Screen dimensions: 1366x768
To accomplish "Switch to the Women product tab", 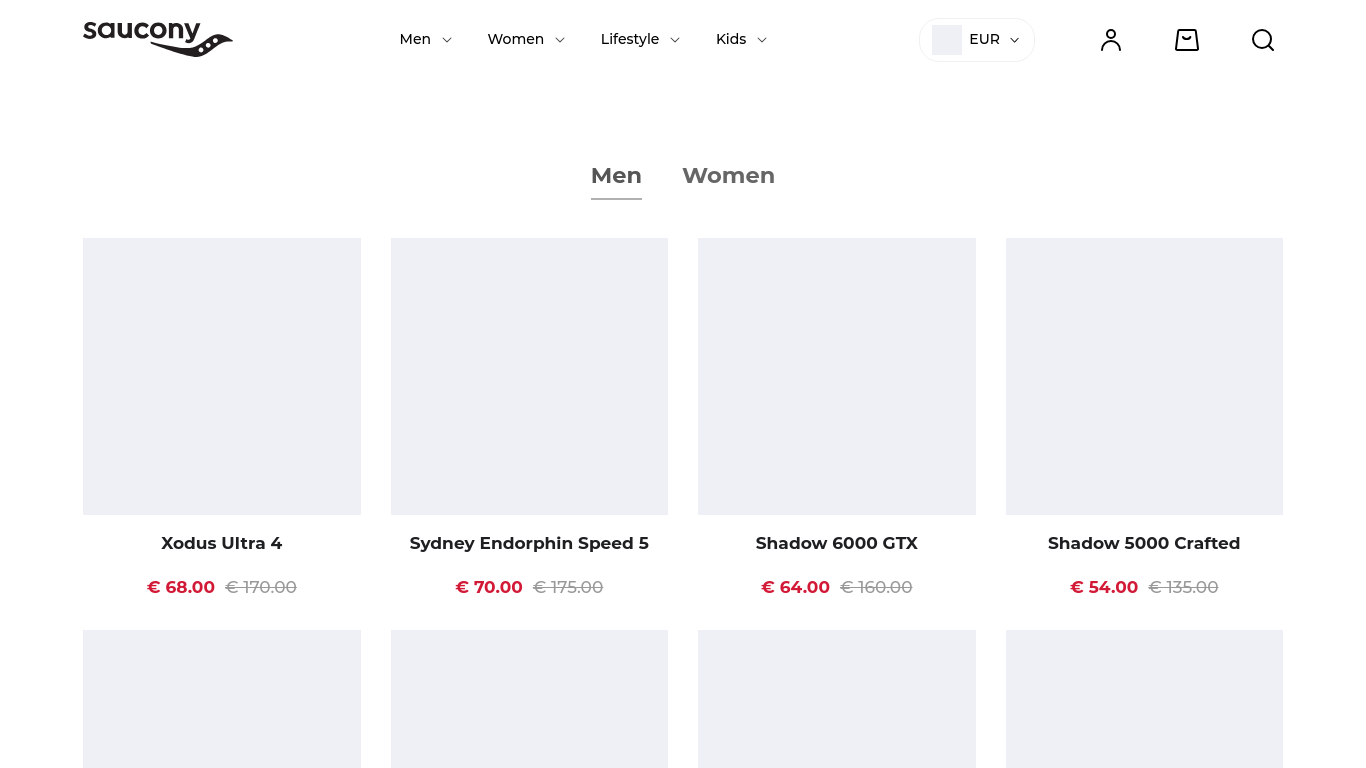I will click(x=728, y=176).
